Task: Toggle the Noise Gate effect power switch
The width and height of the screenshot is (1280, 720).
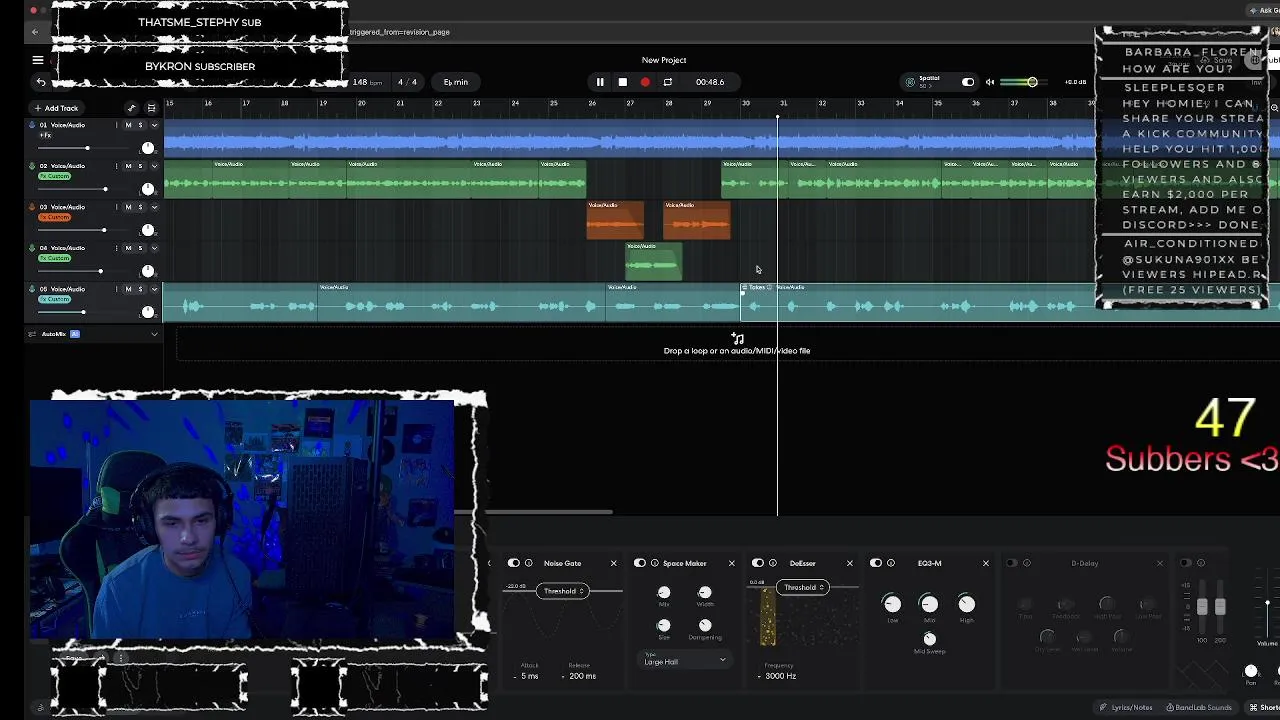Action: click(x=514, y=563)
